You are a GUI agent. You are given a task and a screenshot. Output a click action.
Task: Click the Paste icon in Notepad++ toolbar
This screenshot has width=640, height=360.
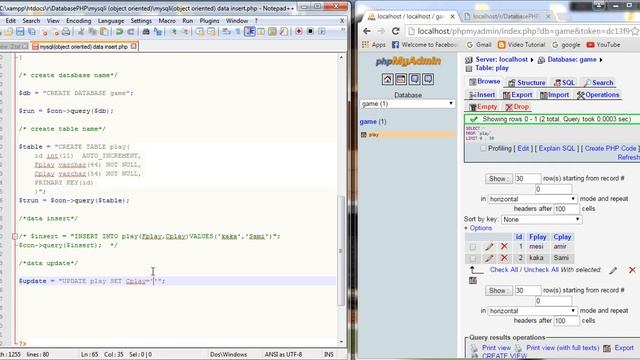(104, 31)
